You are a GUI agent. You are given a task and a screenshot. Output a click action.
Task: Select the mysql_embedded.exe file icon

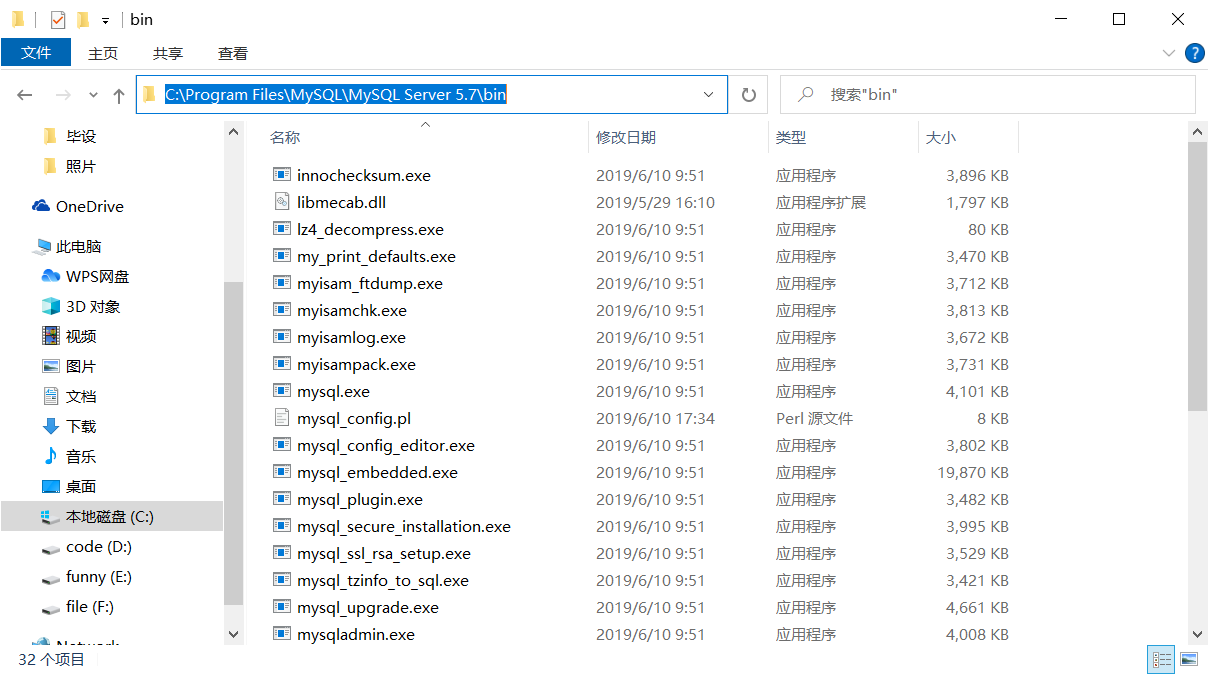281,471
